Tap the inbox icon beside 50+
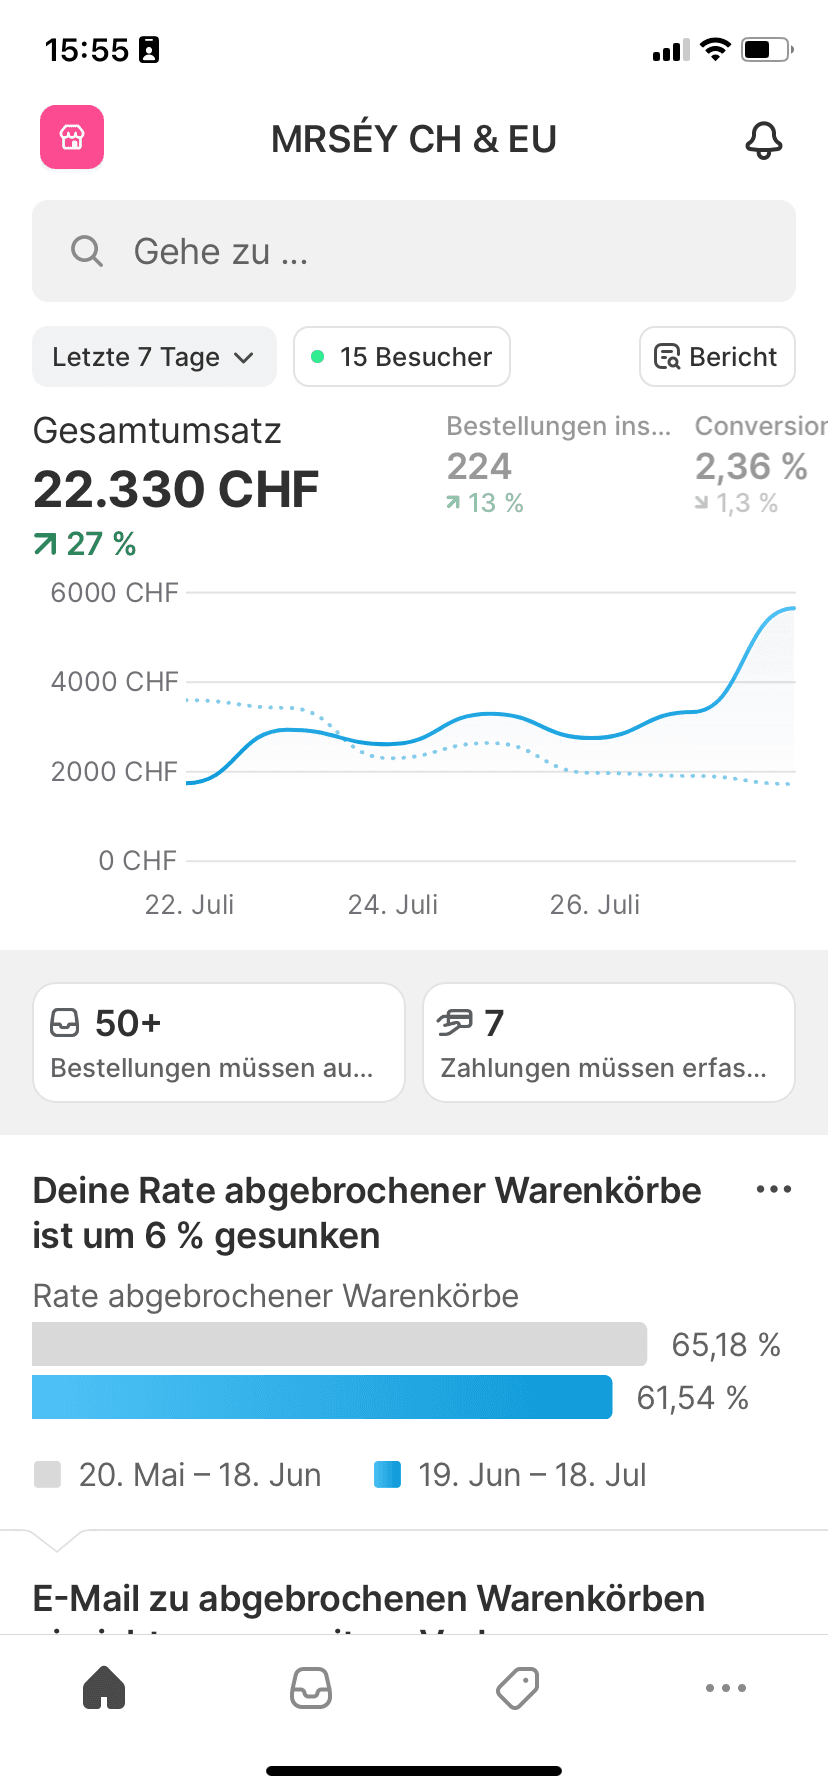The width and height of the screenshot is (828, 1792). [65, 1023]
